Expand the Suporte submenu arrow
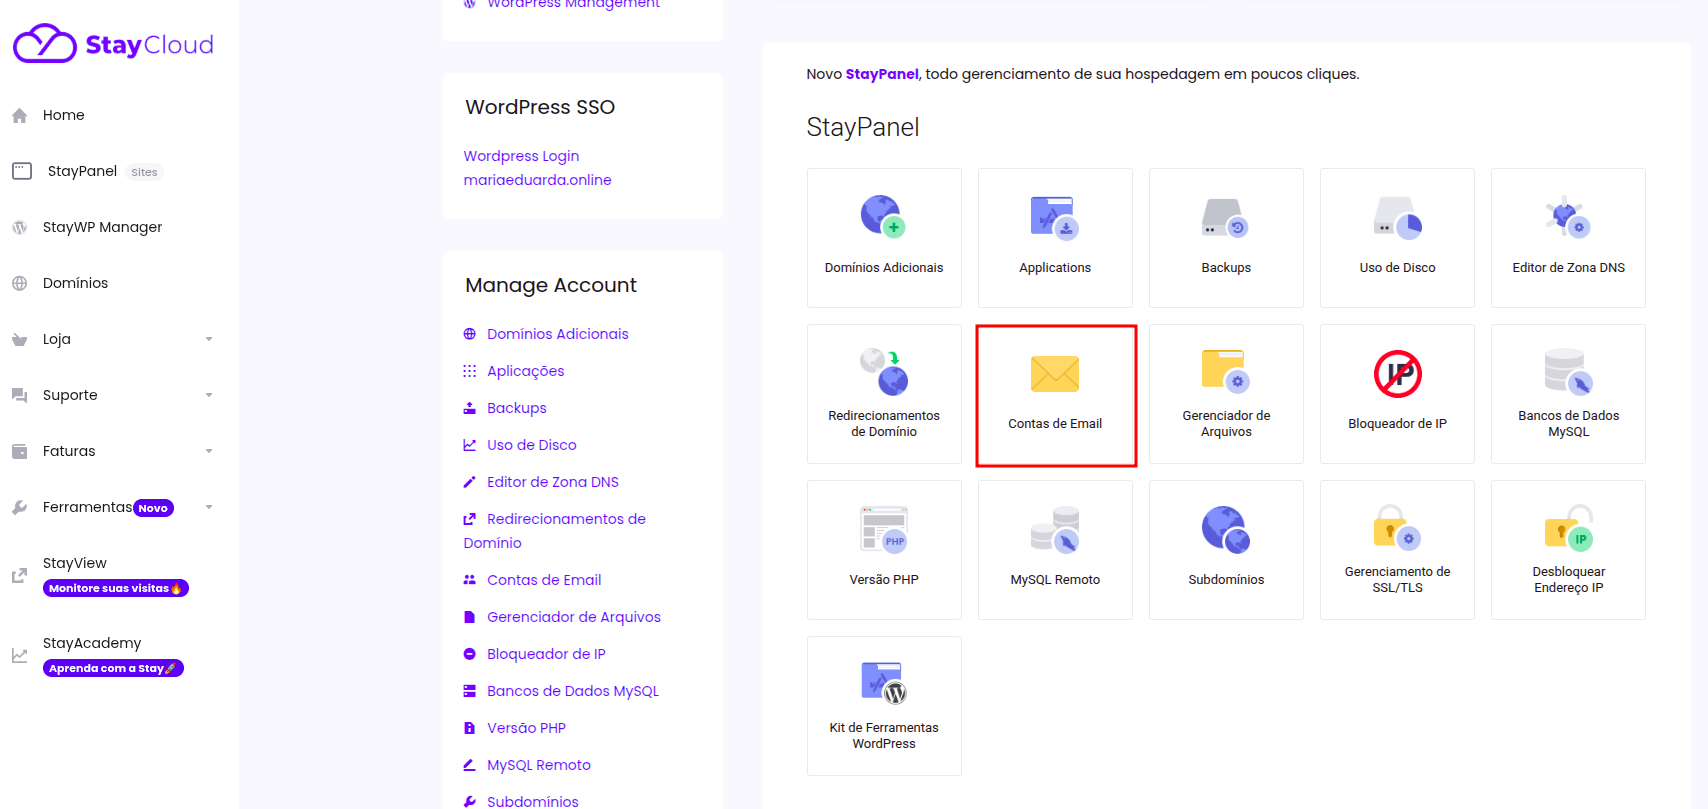1708x809 pixels. tap(209, 395)
